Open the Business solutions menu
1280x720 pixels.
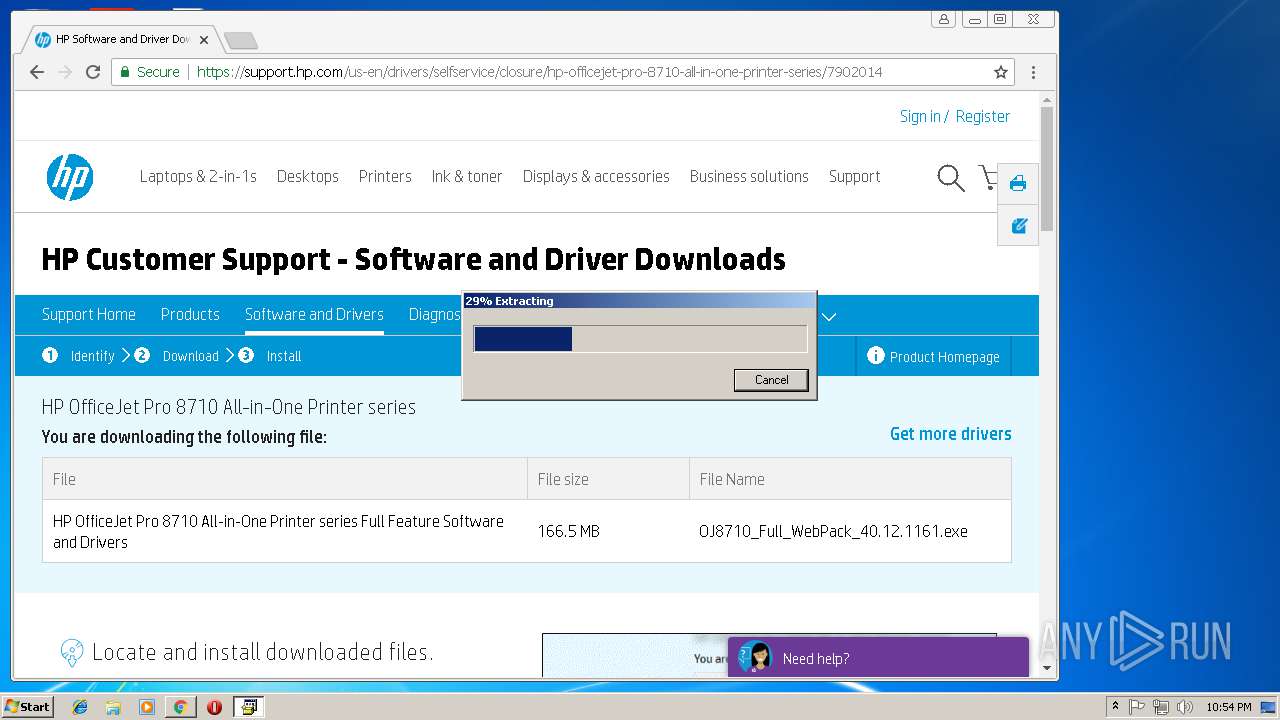749,176
